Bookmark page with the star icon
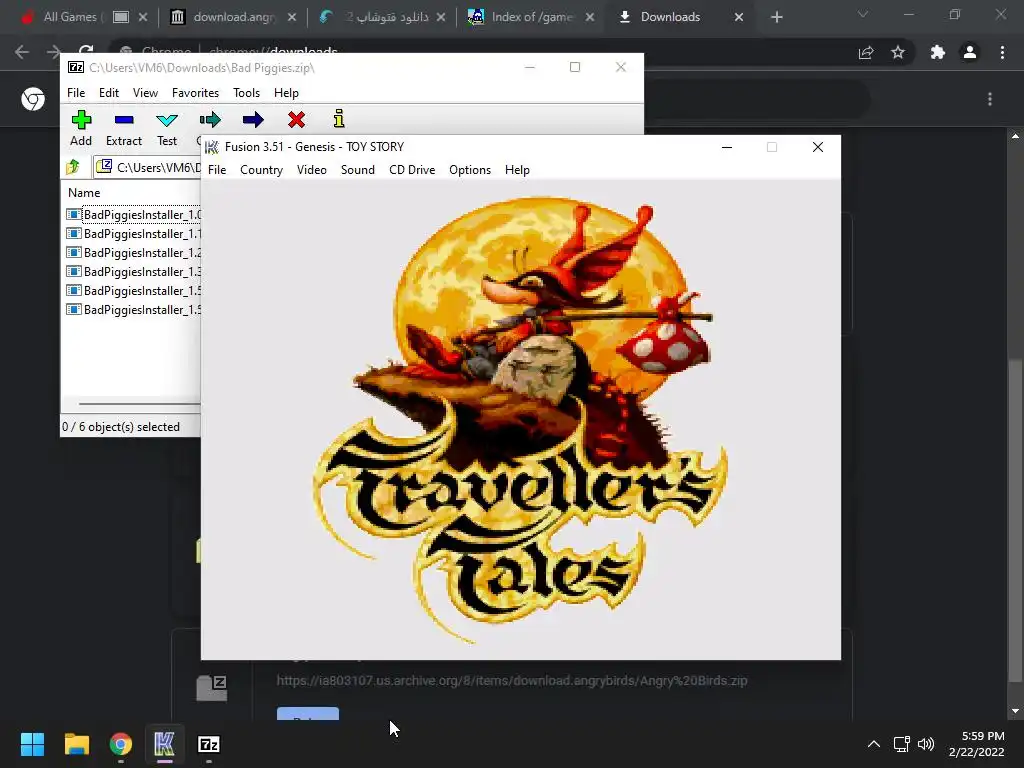Screen dimensions: 1024x768 (898, 52)
